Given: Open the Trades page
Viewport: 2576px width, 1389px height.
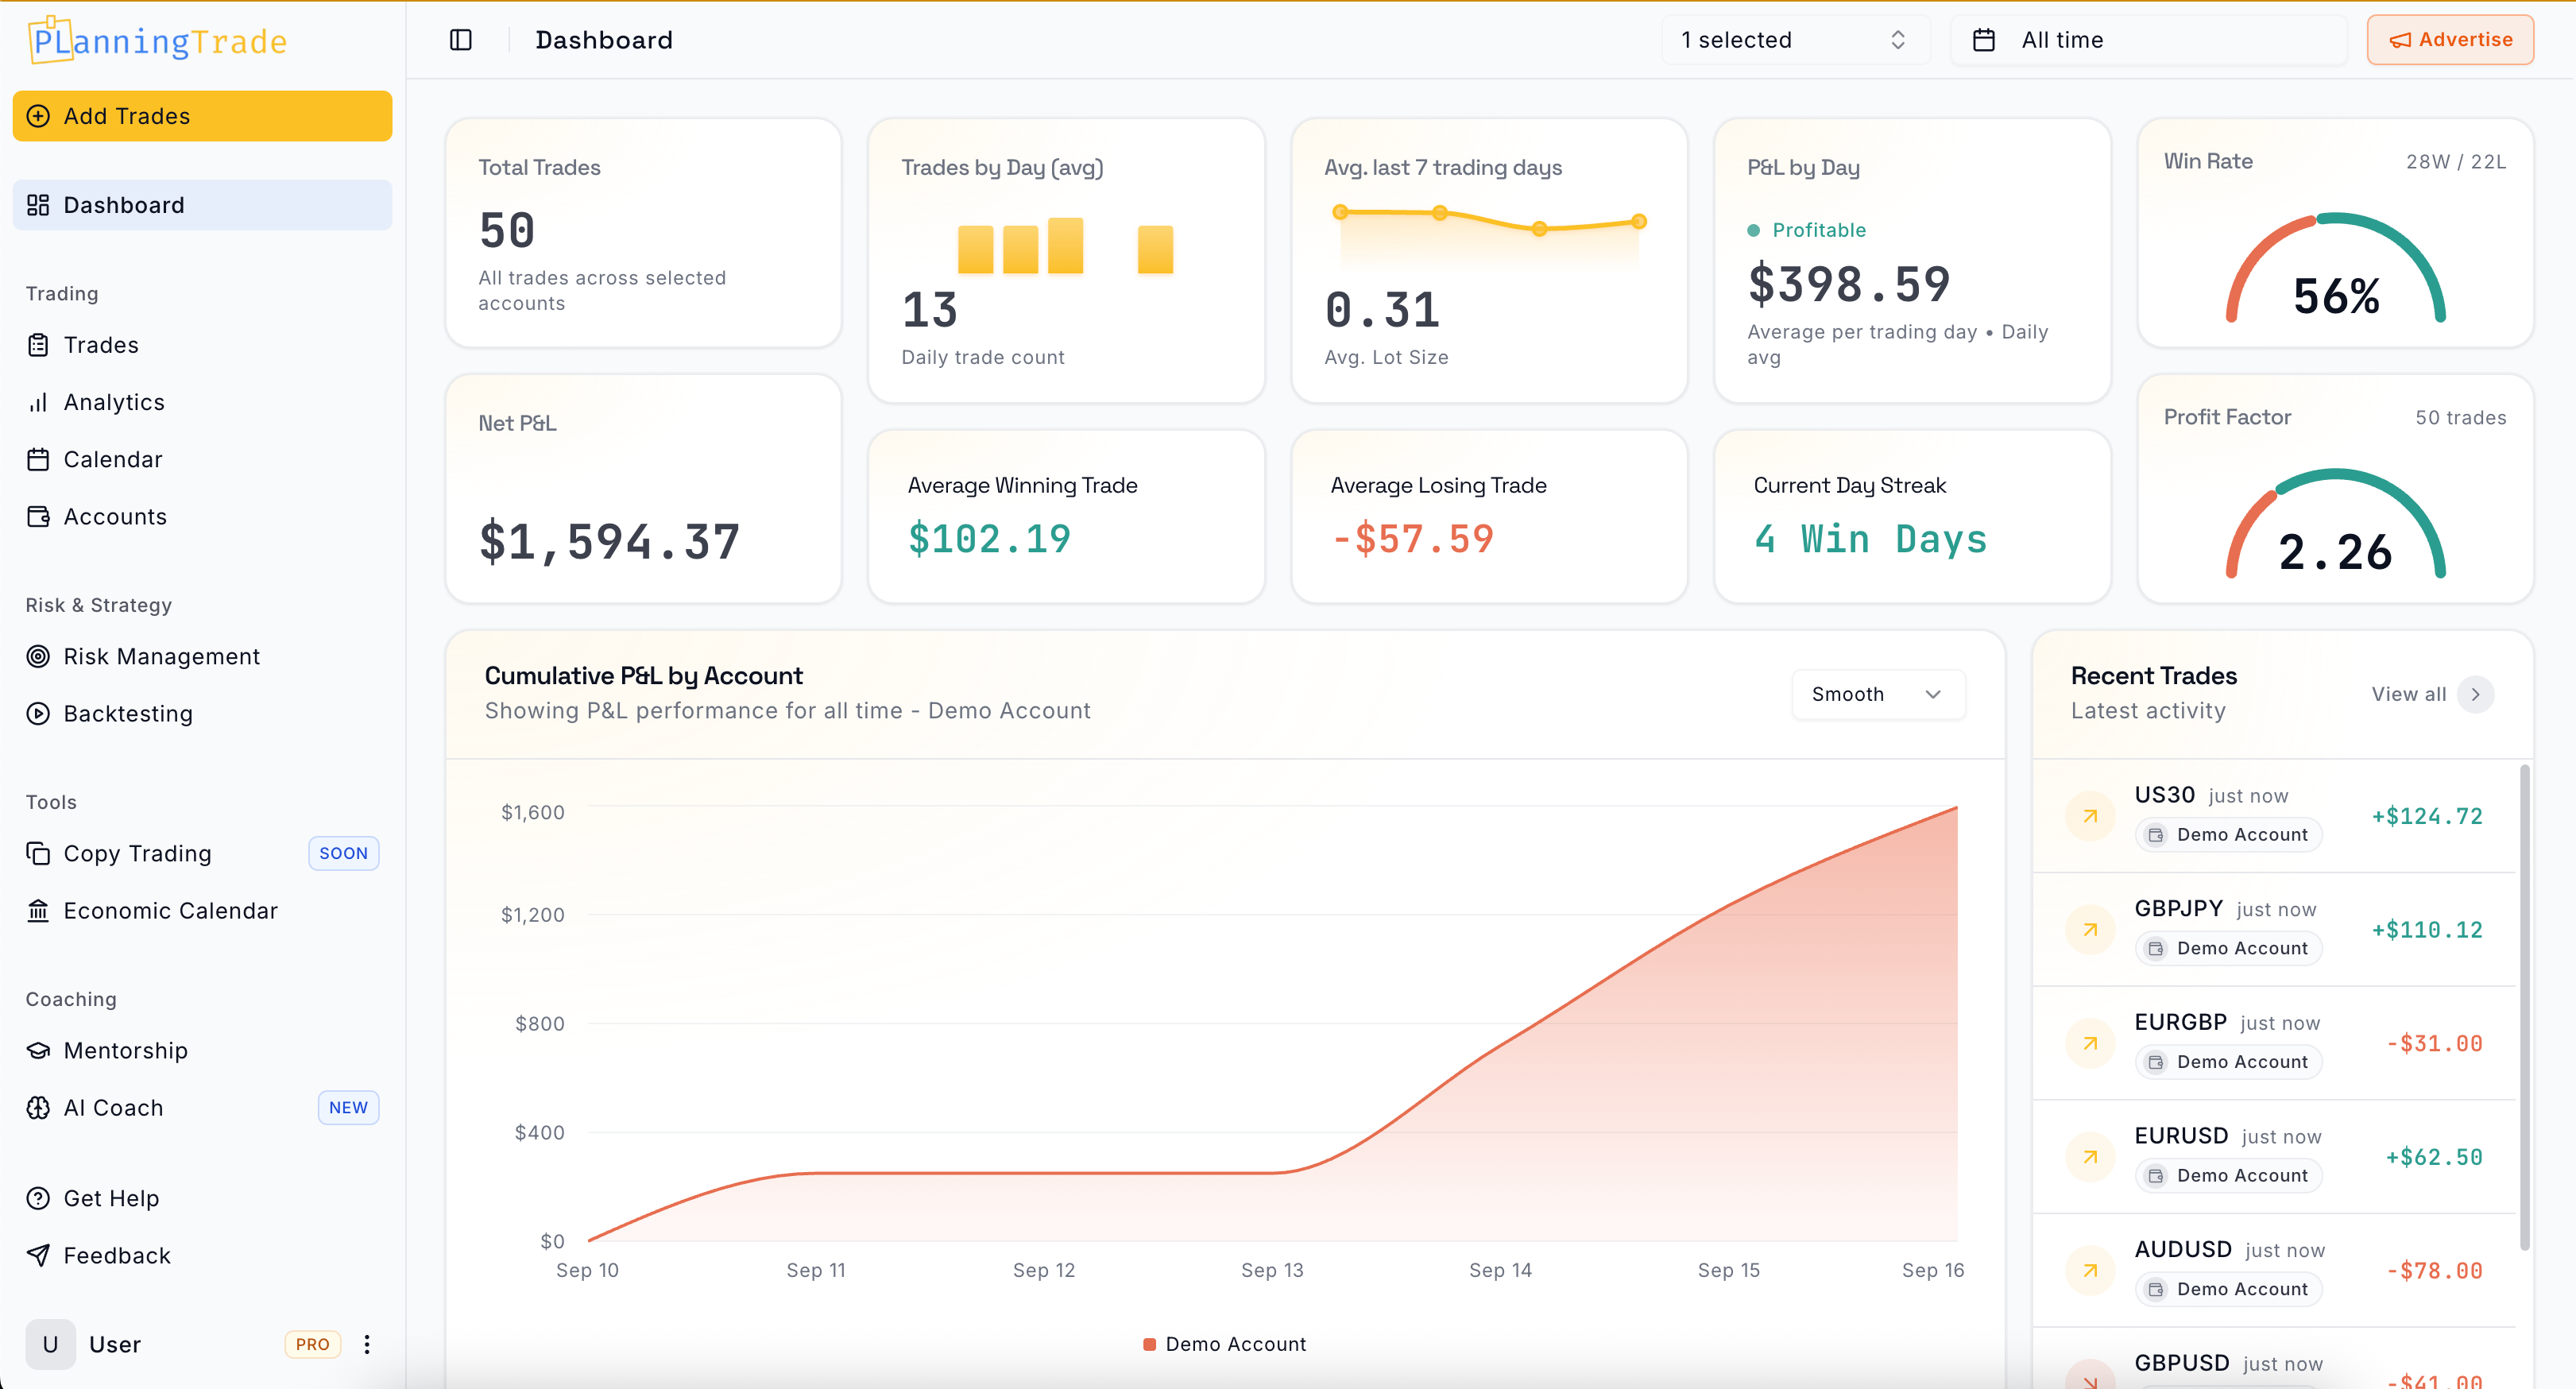Looking at the screenshot, I should coord(202,345).
